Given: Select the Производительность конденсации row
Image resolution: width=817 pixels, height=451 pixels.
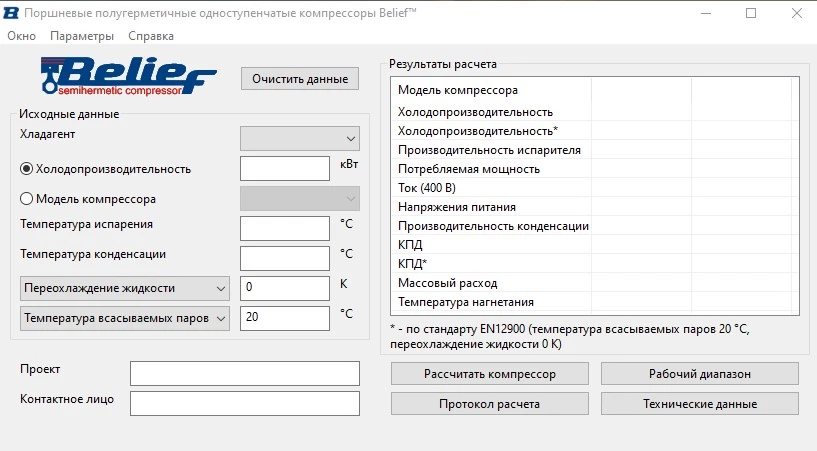Looking at the screenshot, I should (x=595, y=226).
